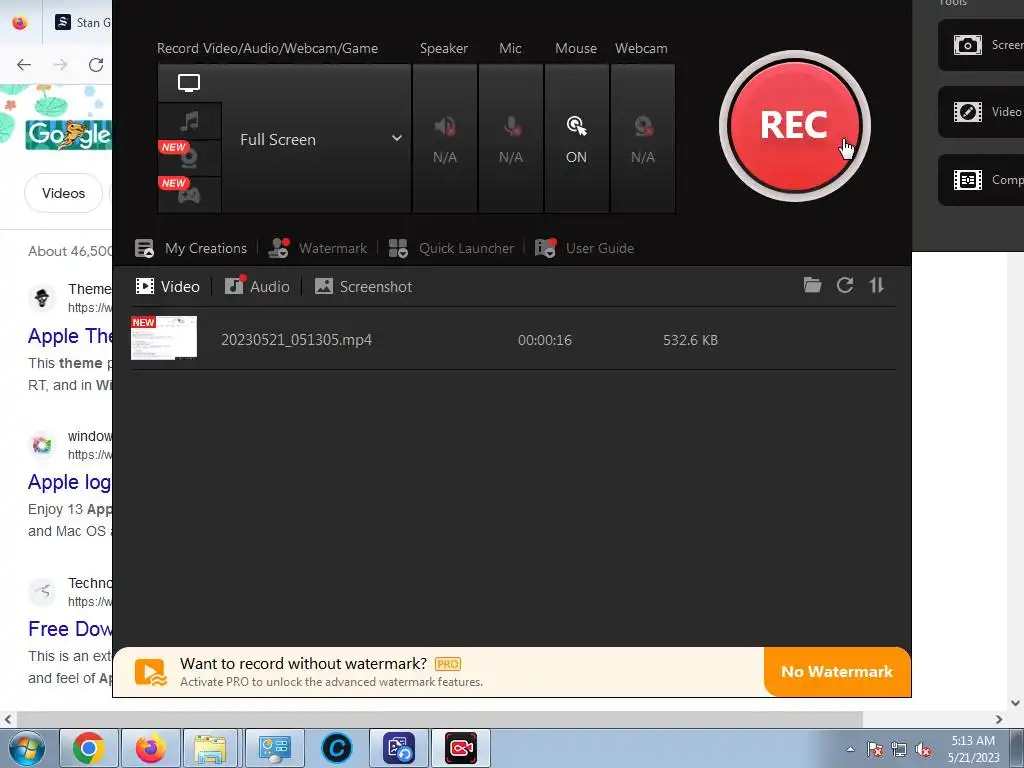Change the sort order of recordings
This screenshot has width=1024, height=768.
[876, 285]
